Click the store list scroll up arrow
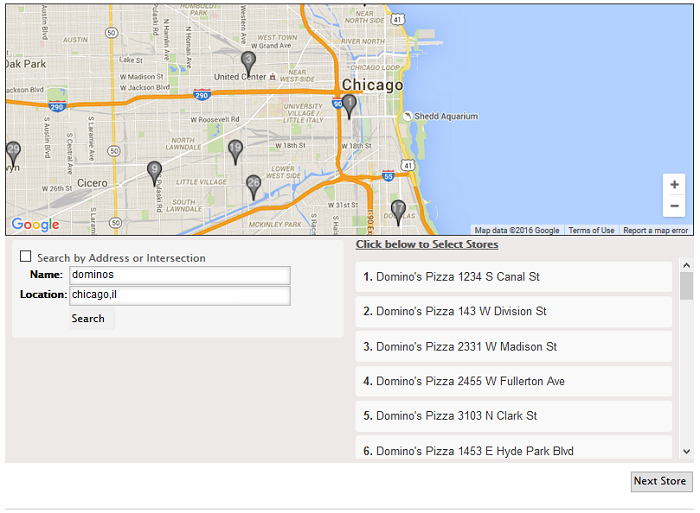The image size is (700, 513). pyautogui.click(x=687, y=265)
